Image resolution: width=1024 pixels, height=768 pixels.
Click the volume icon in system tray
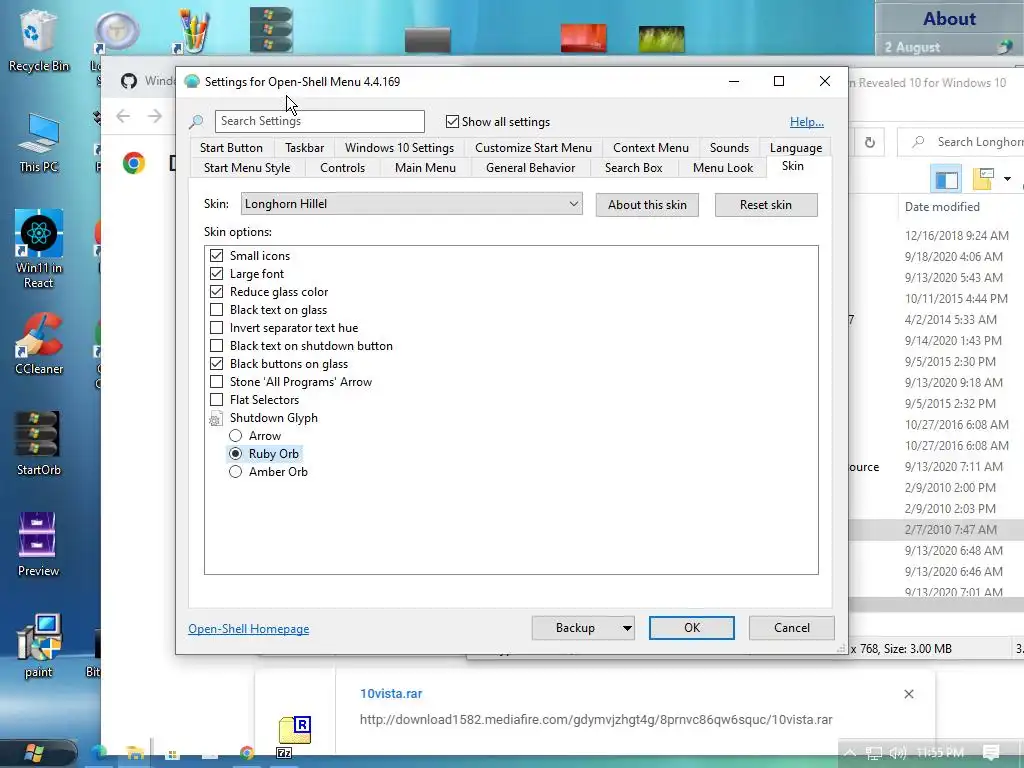click(897, 753)
